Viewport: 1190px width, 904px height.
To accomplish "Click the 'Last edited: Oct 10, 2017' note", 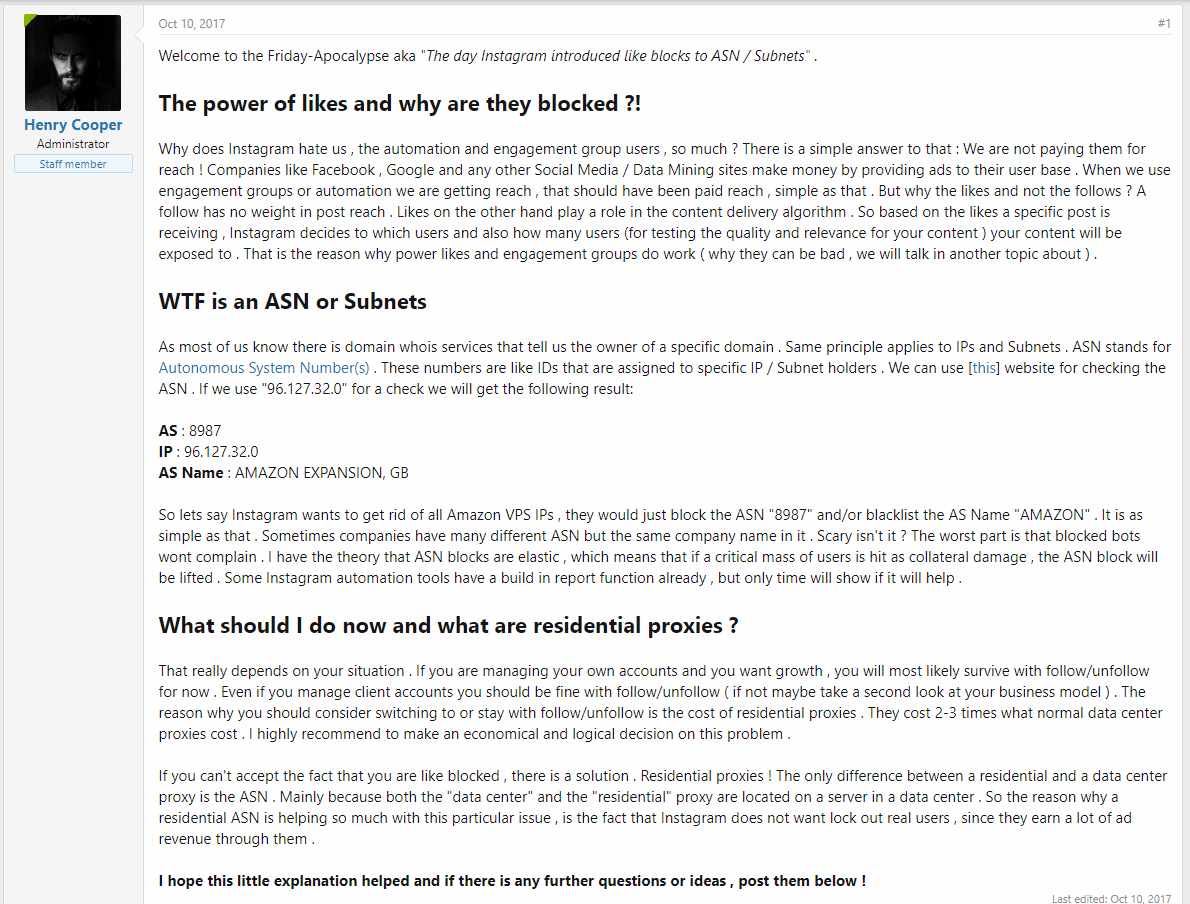I will click(1111, 899).
